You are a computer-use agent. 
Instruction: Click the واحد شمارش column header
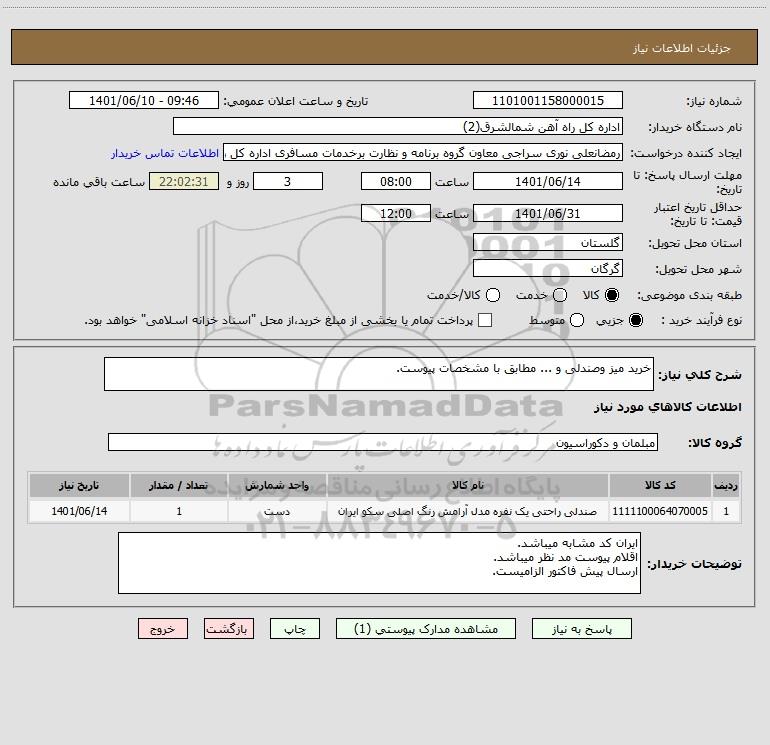277,485
